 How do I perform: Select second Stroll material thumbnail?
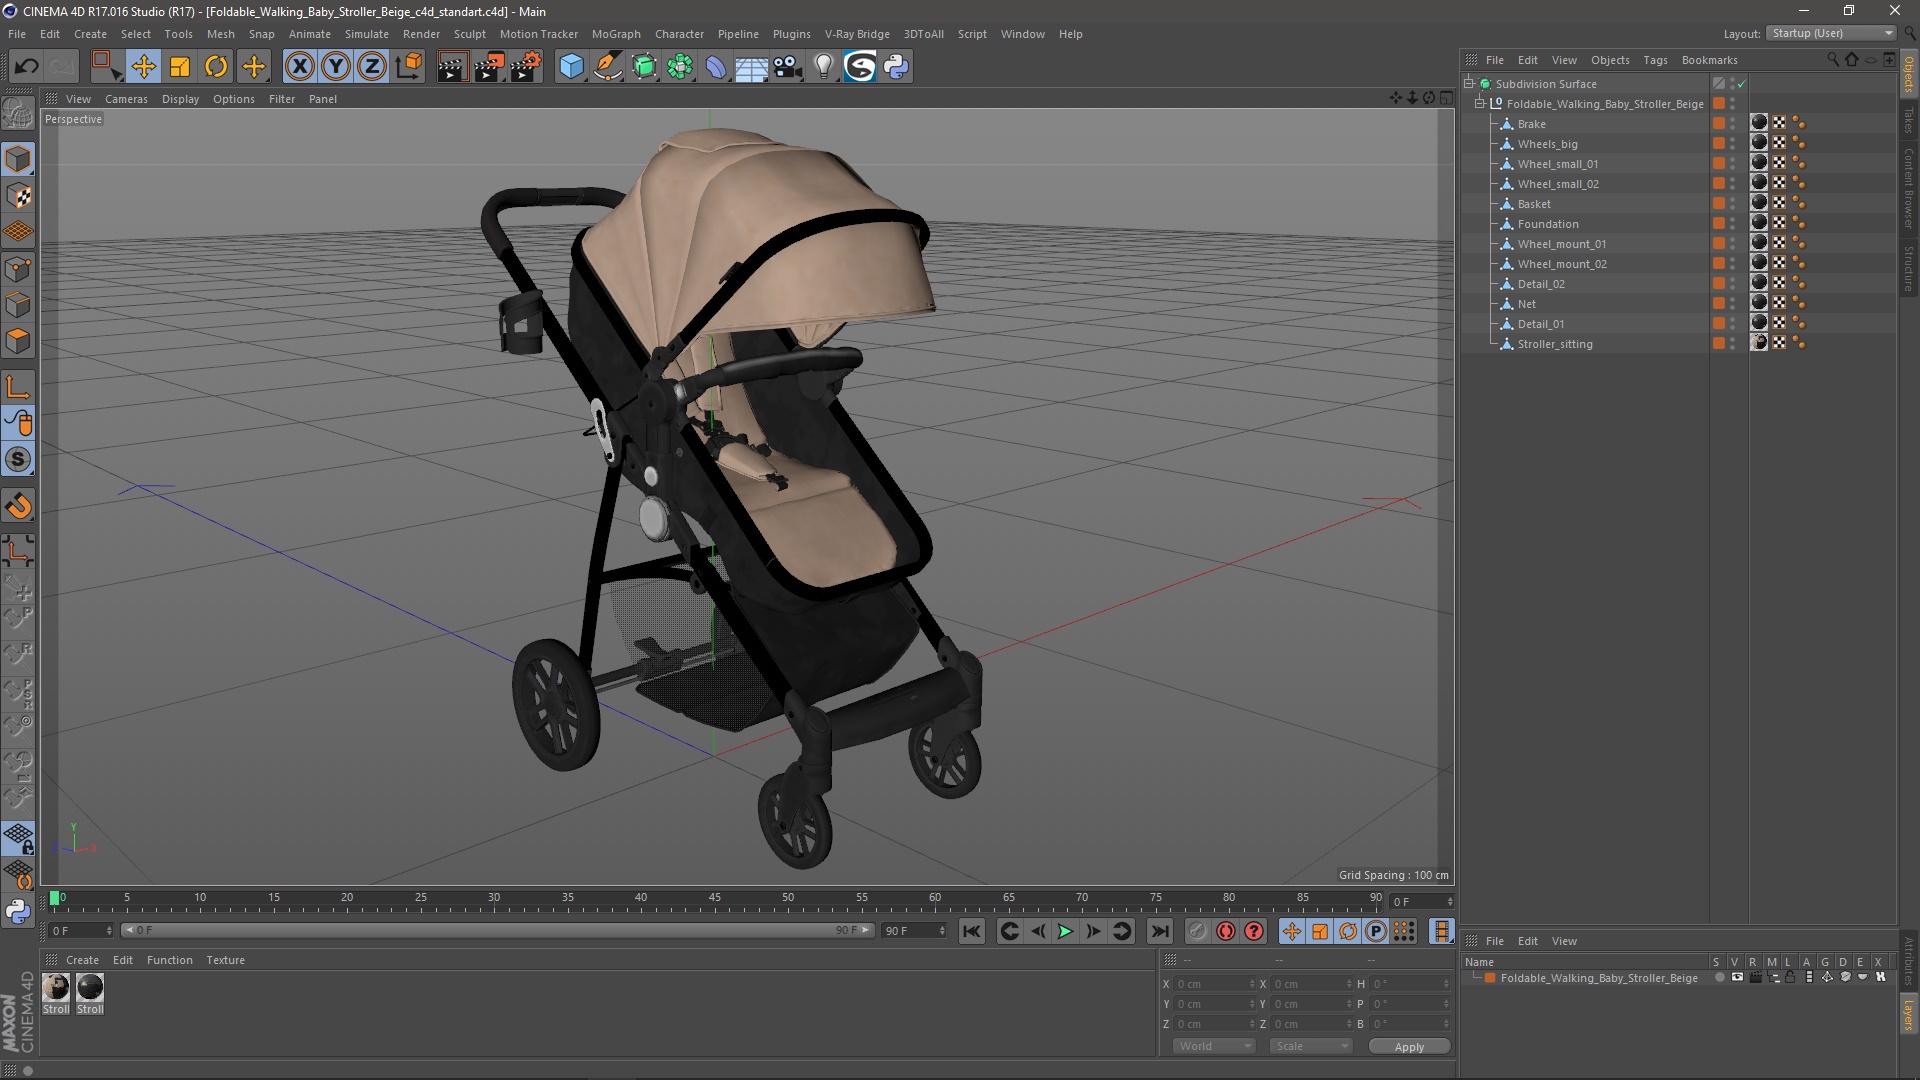[90, 988]
